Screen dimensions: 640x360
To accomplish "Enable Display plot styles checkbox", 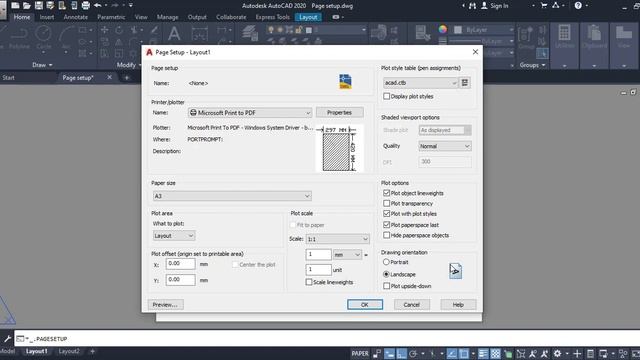I will click(387, 96).
